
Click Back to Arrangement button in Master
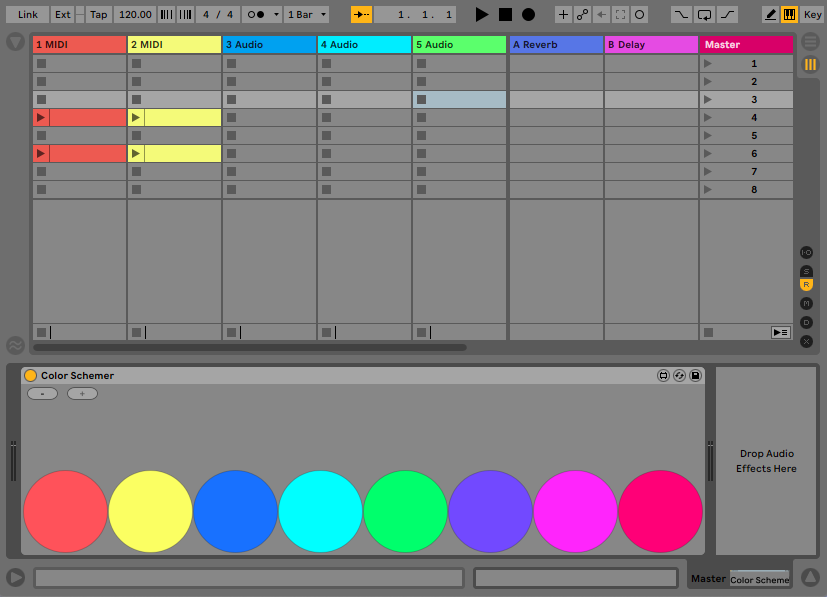click(780, 332)
